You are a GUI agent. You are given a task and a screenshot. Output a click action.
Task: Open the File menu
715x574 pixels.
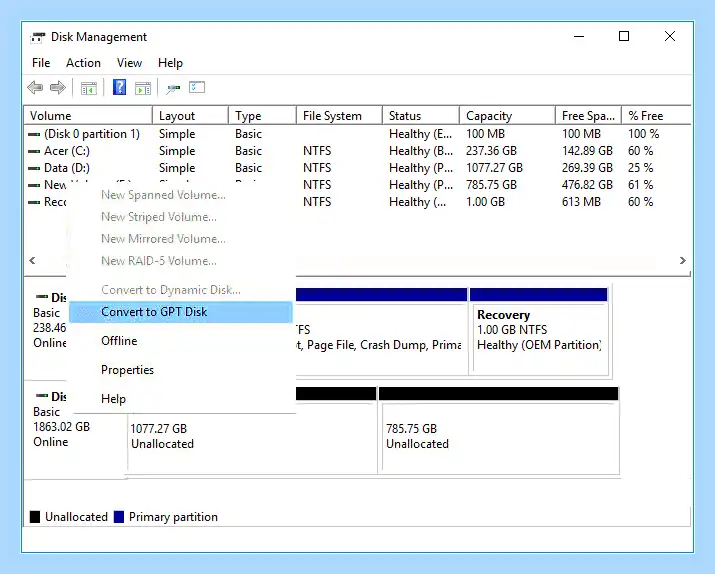pos(41,63)
